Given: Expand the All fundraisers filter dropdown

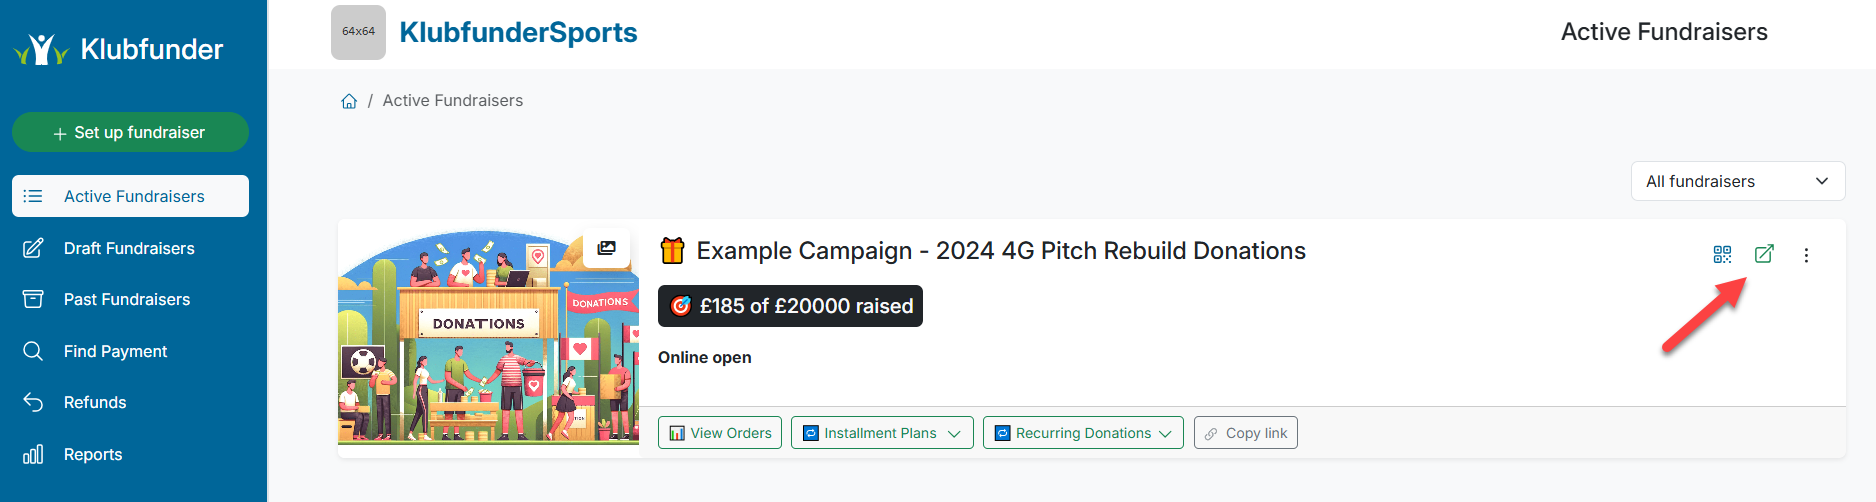Looking at the screenshot, I should tap(1737, 181).
